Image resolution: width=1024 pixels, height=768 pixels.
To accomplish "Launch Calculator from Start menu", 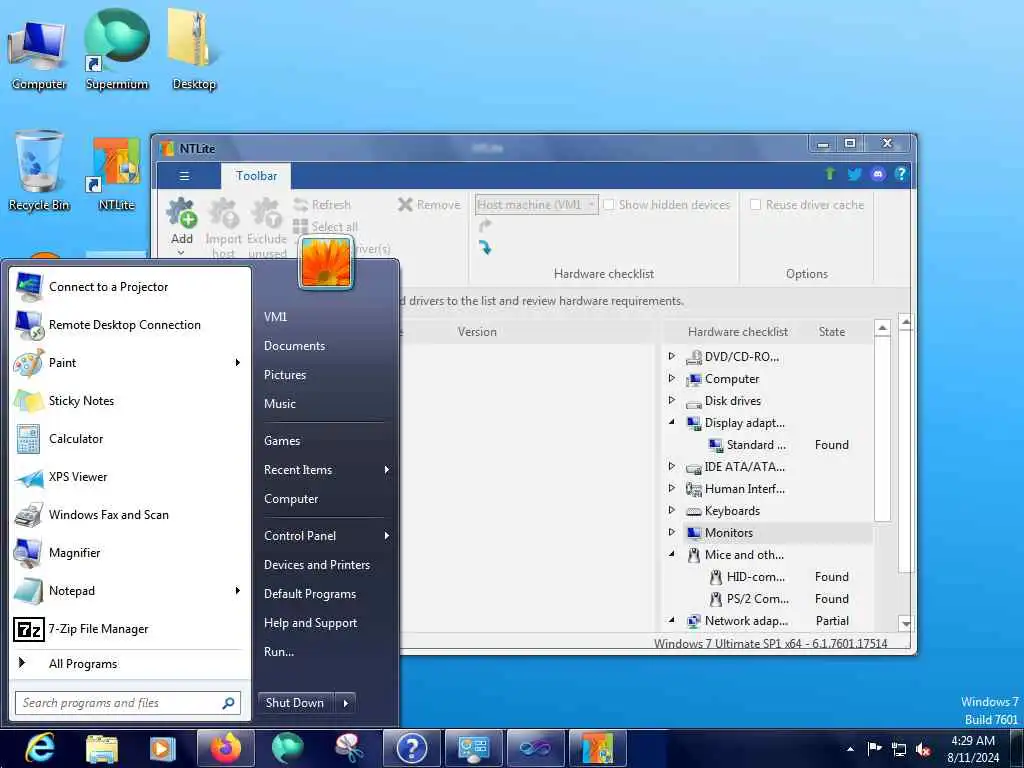I will pyautogui.click(x=129, y=439).
